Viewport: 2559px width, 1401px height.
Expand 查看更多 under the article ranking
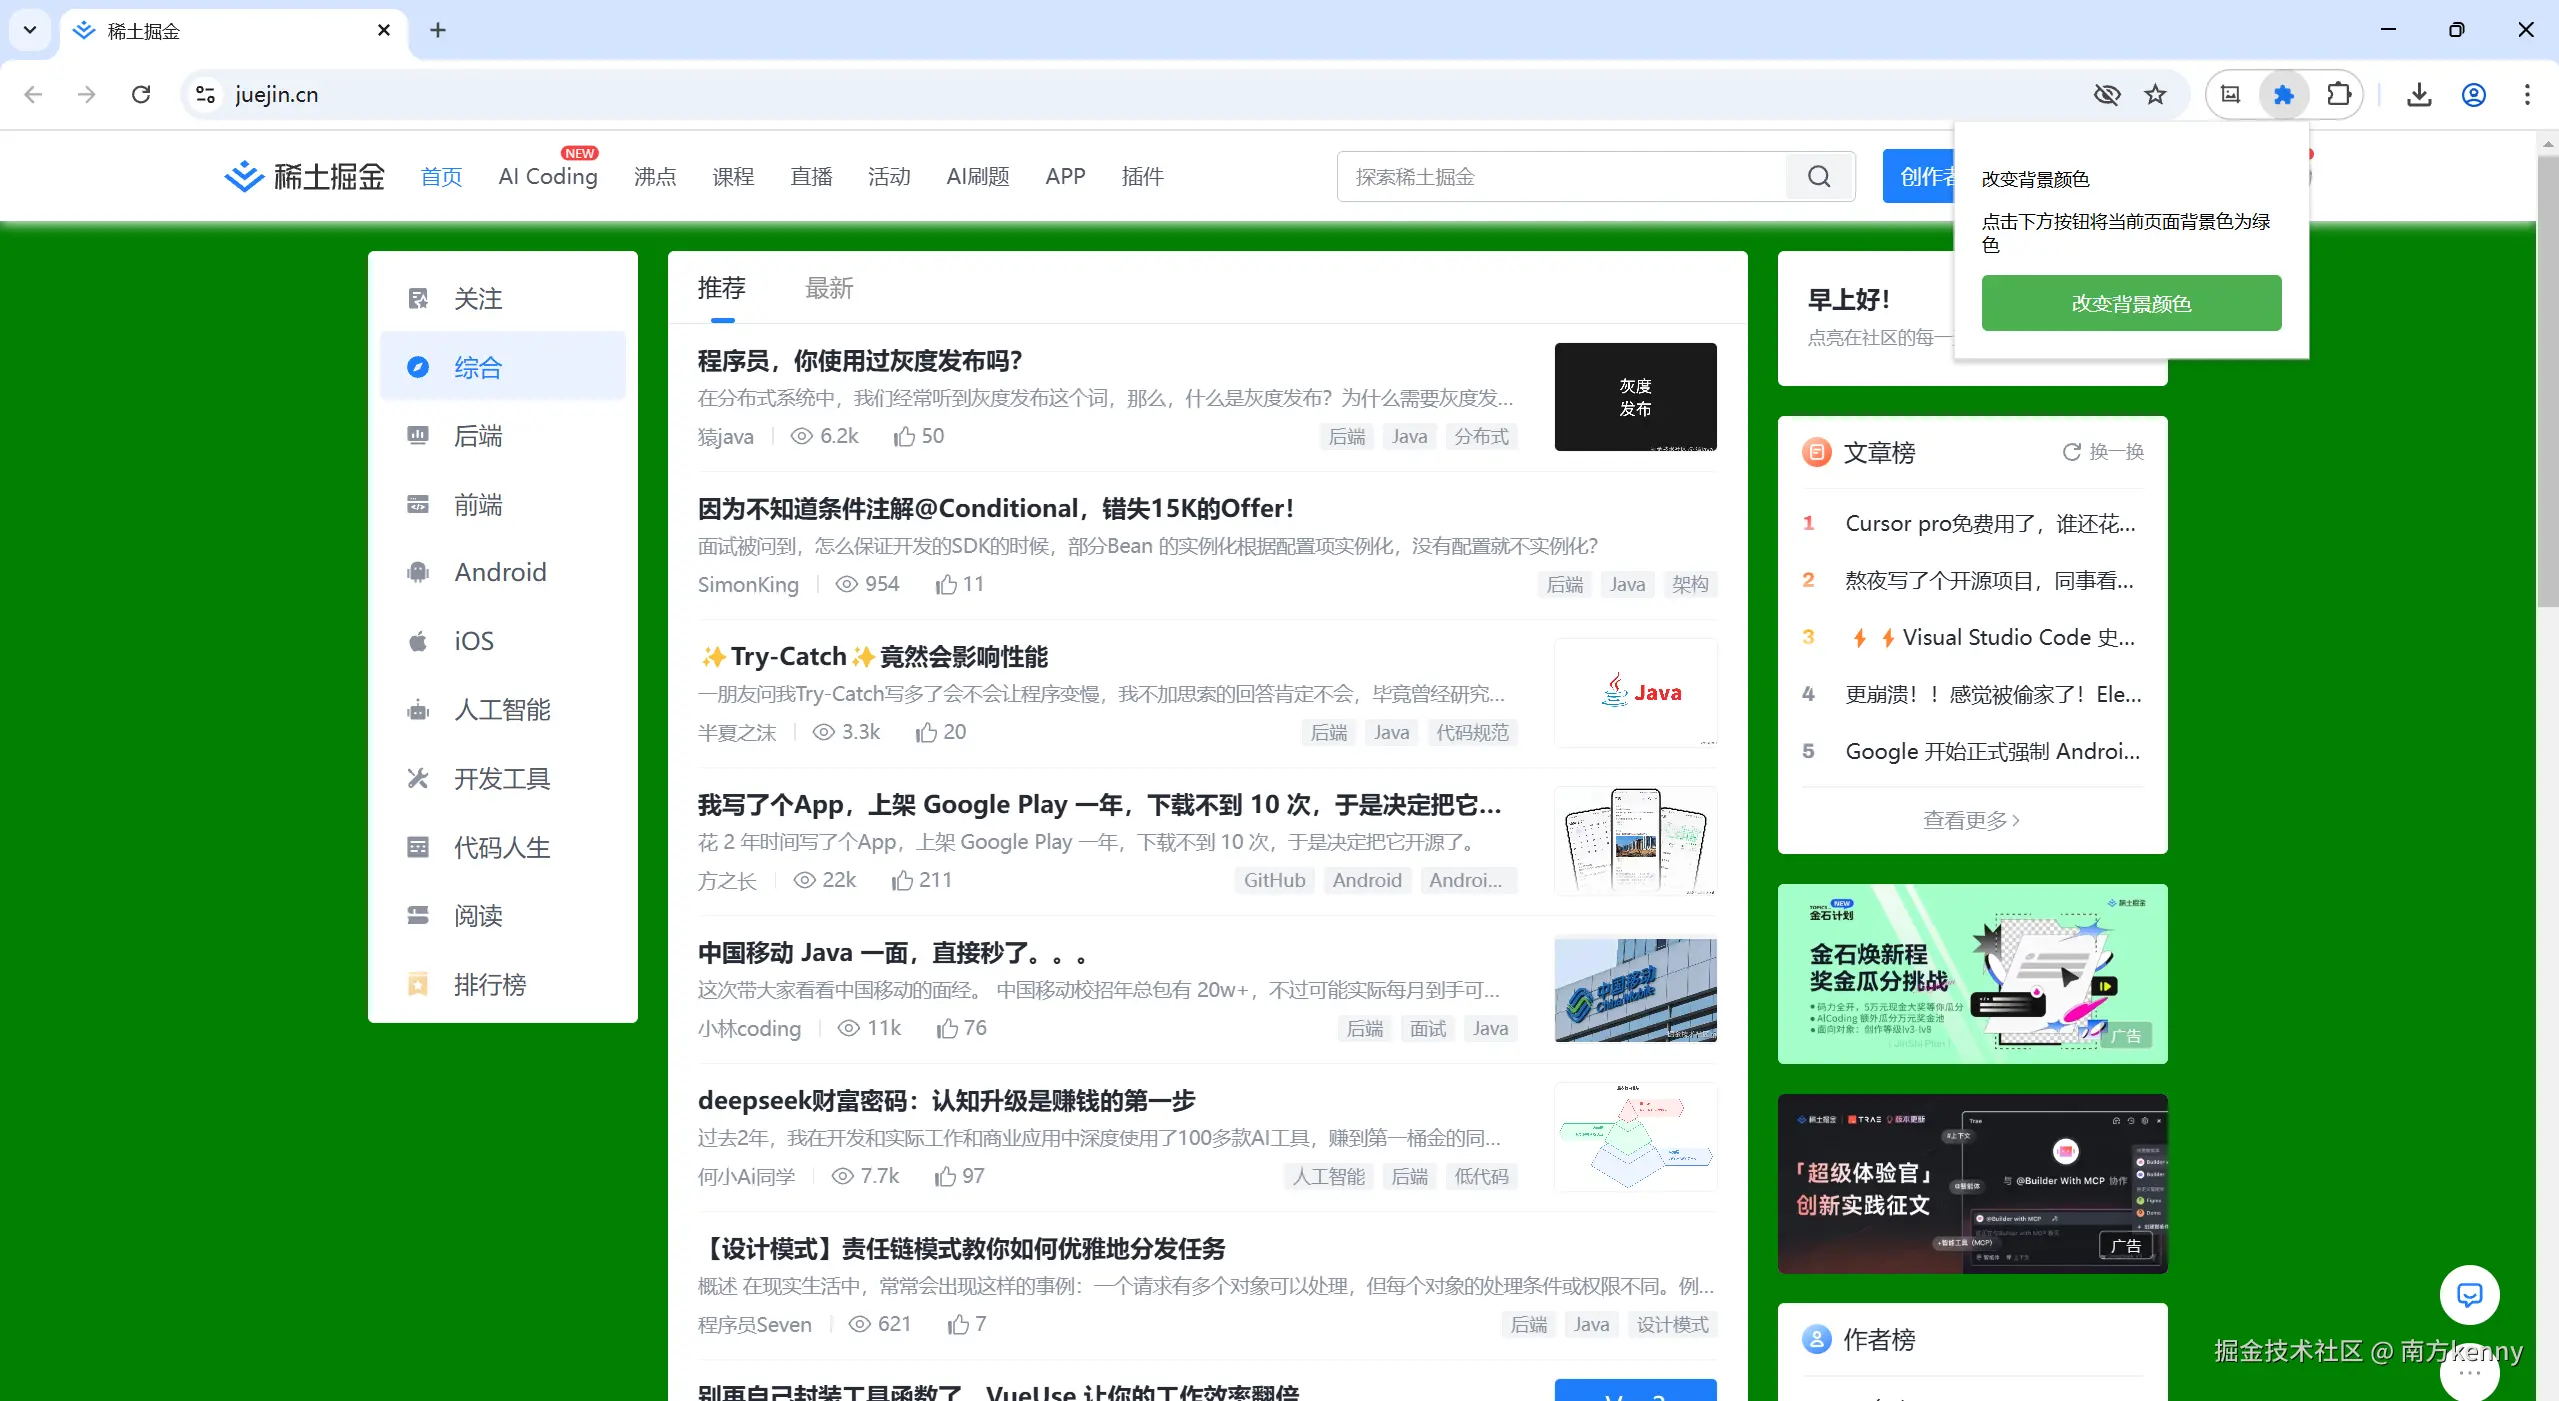1968,820
